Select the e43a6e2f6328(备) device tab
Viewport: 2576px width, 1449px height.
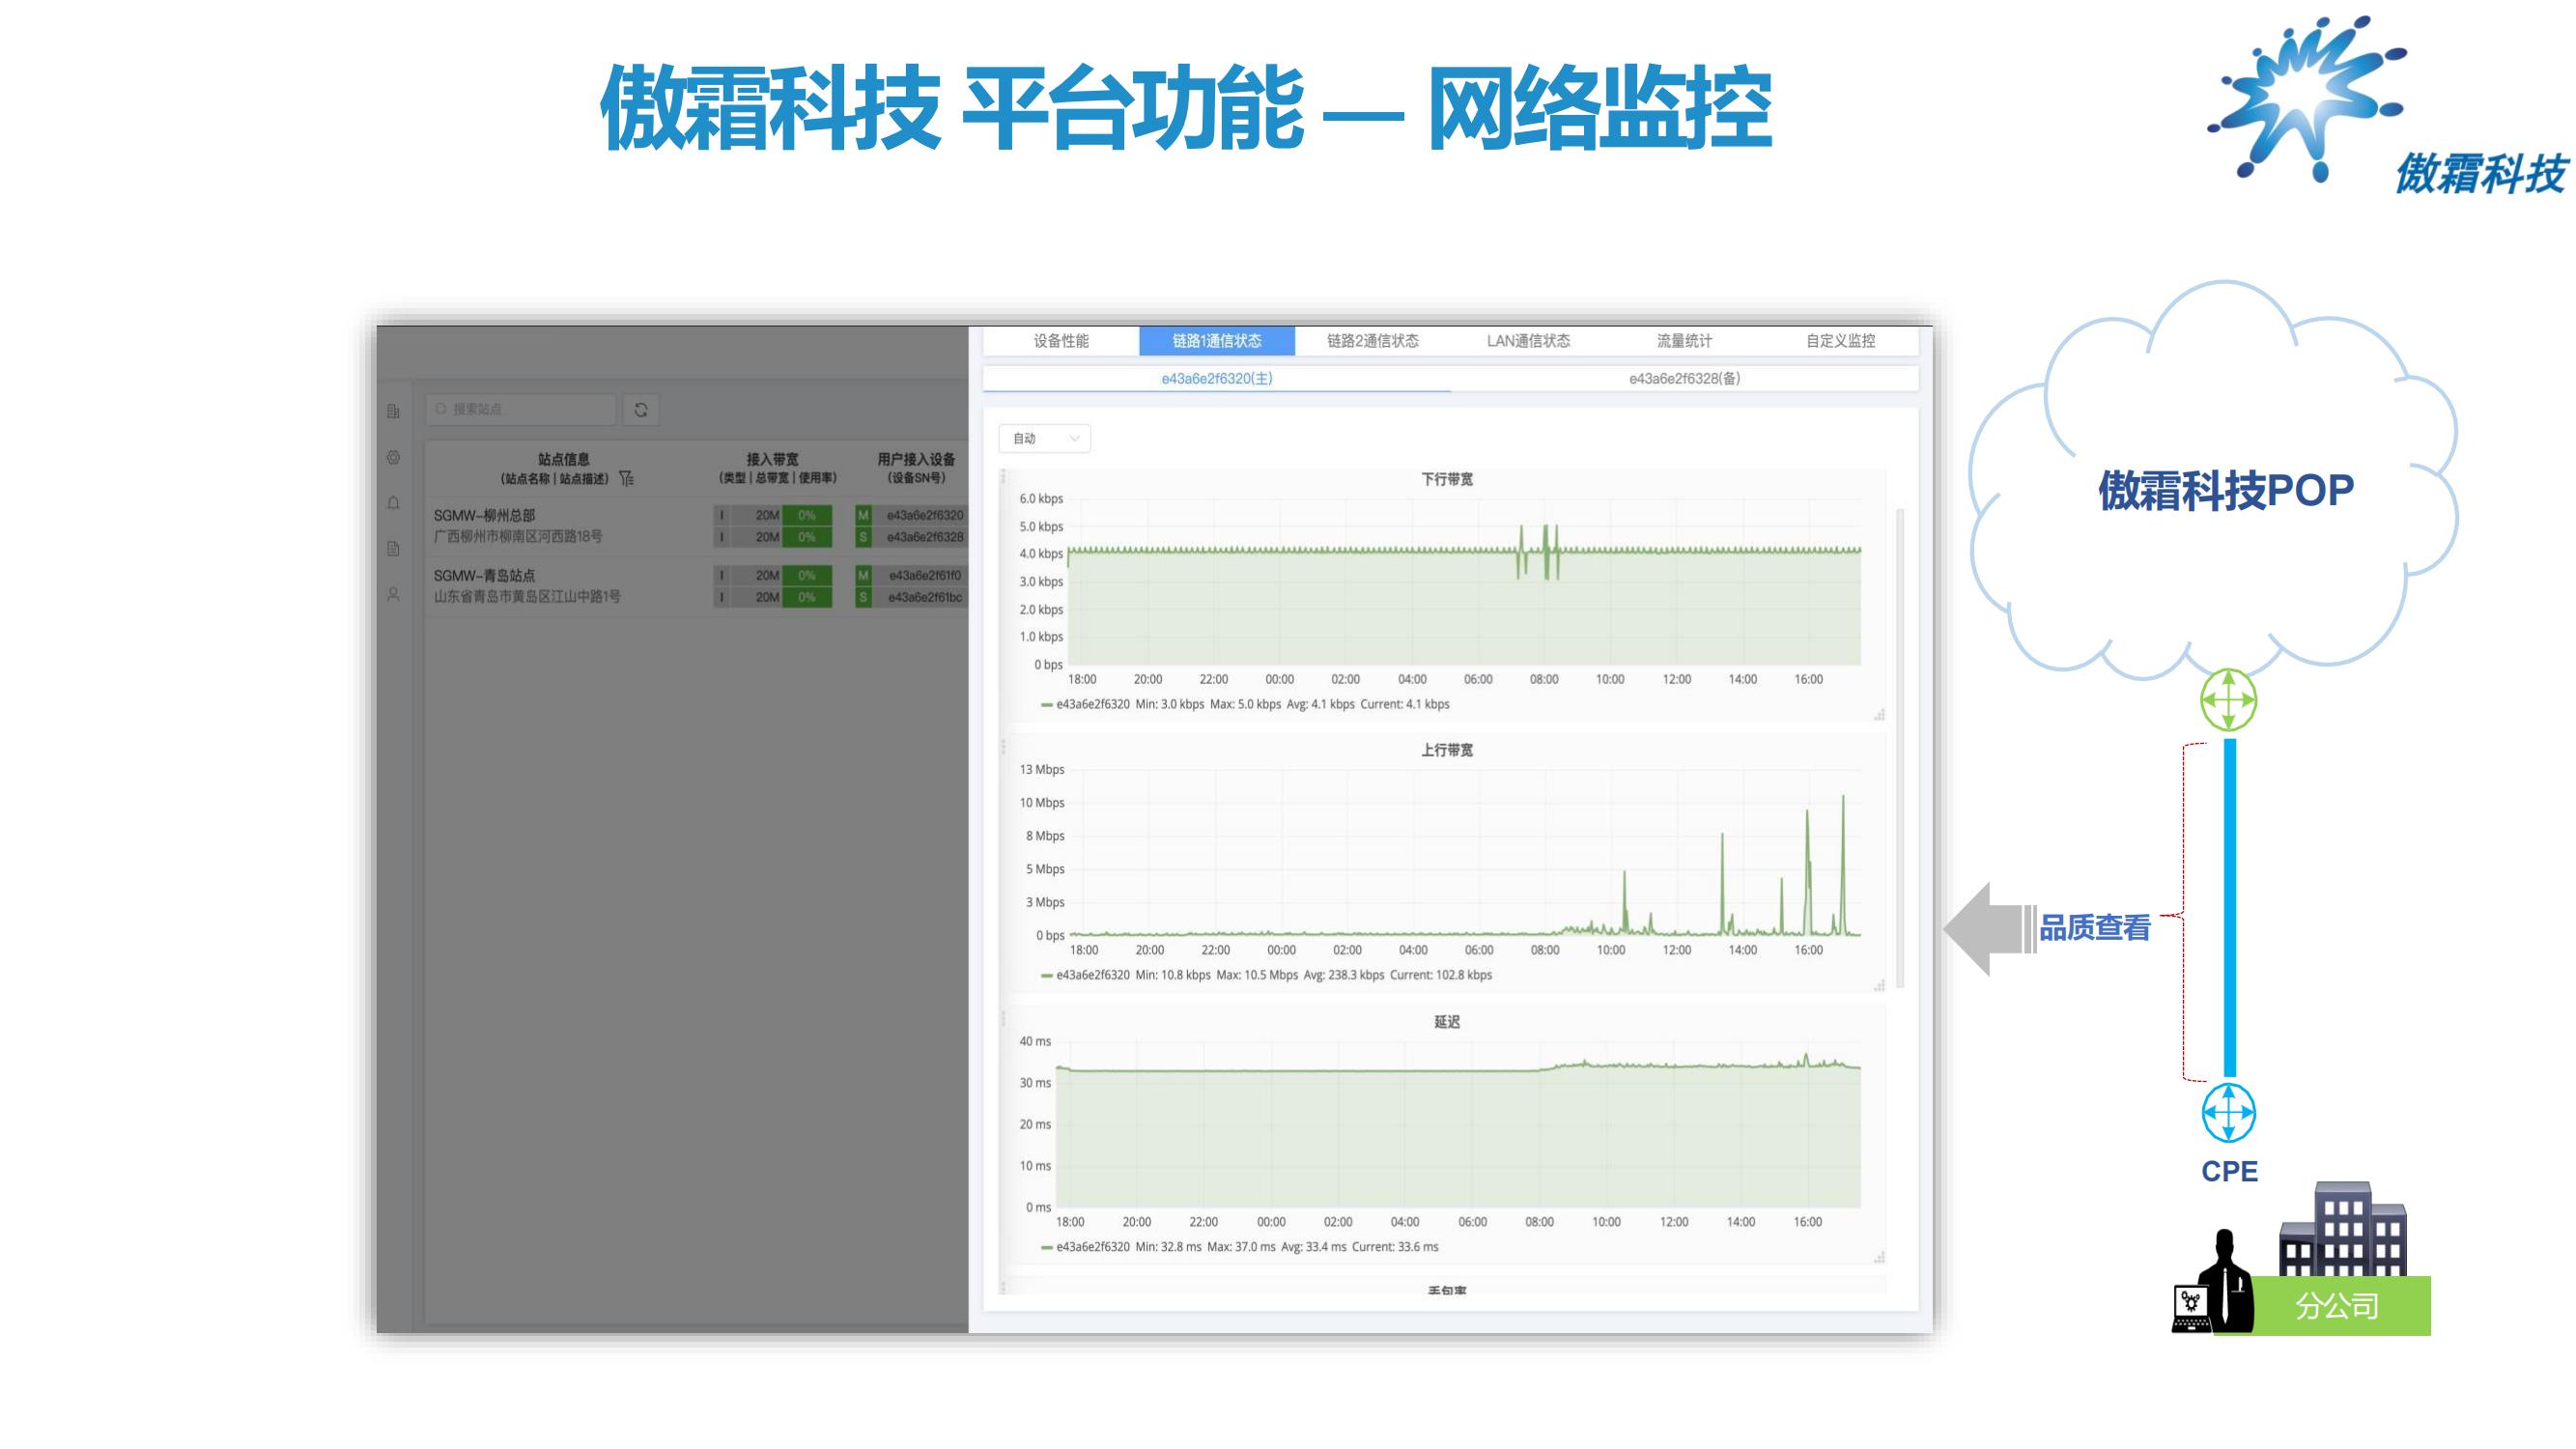pos(1684,379)
